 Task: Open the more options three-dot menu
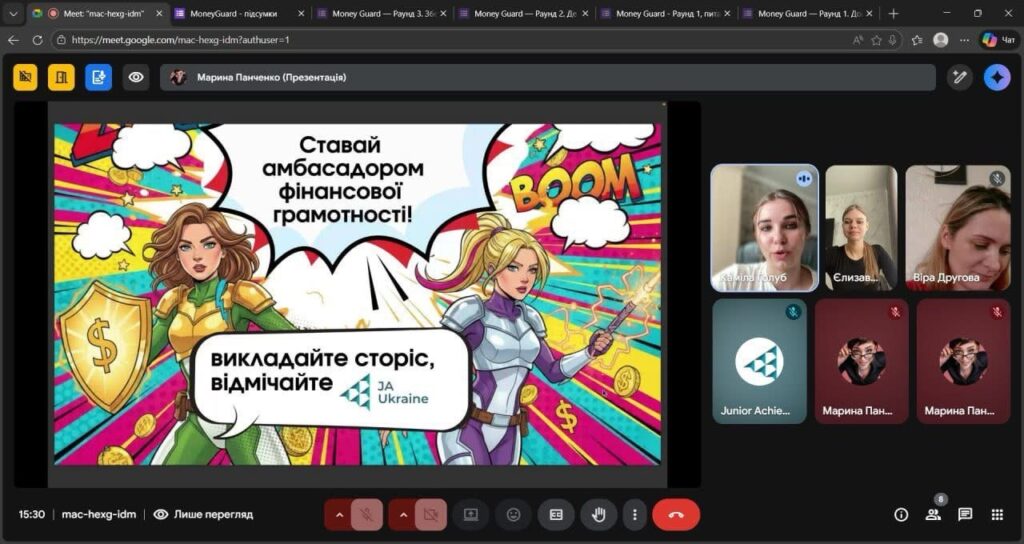pyautogui.click(x=635, y=514)
